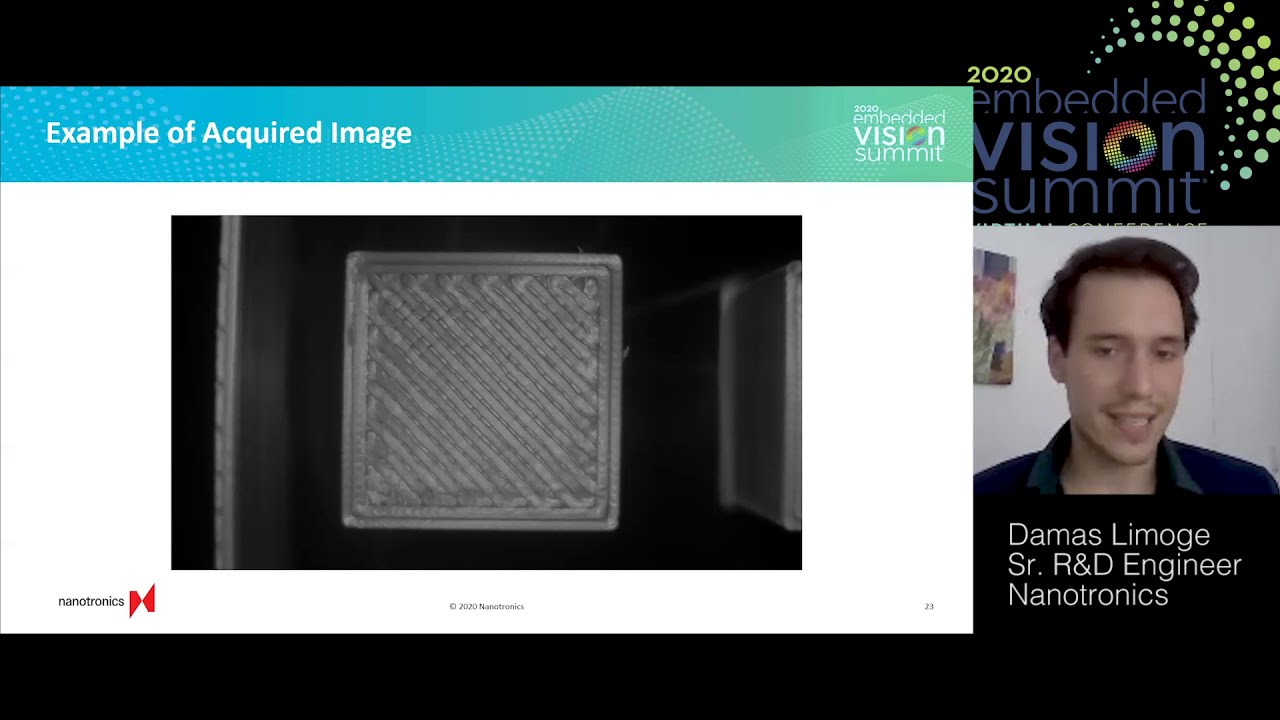Click the colorful O in large VISION logo
This screenshot has height=720, width=1280.
point(1130,146)
